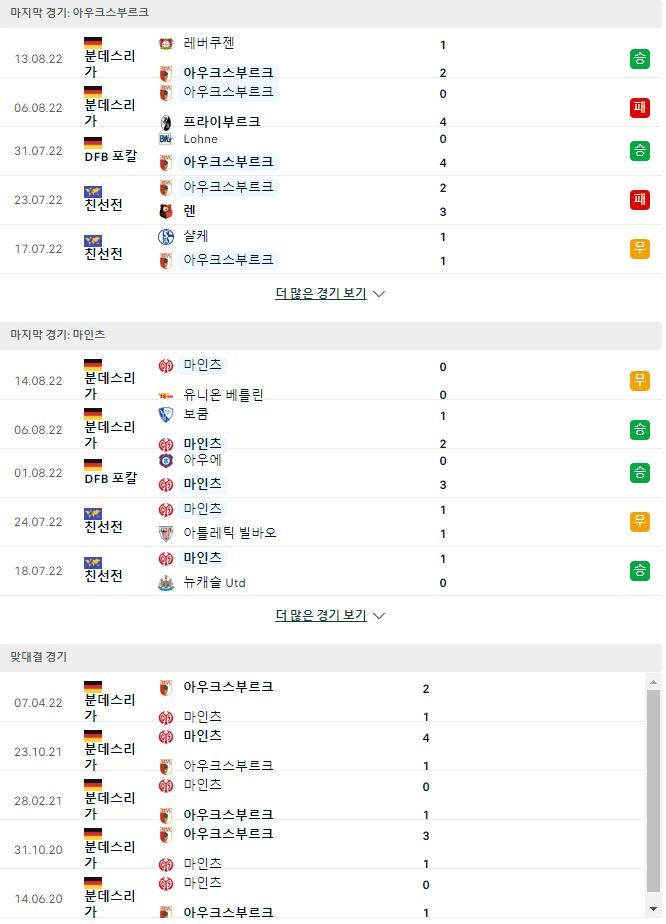Click the red 패 badge for 06.08.22

tap(639, 107)
